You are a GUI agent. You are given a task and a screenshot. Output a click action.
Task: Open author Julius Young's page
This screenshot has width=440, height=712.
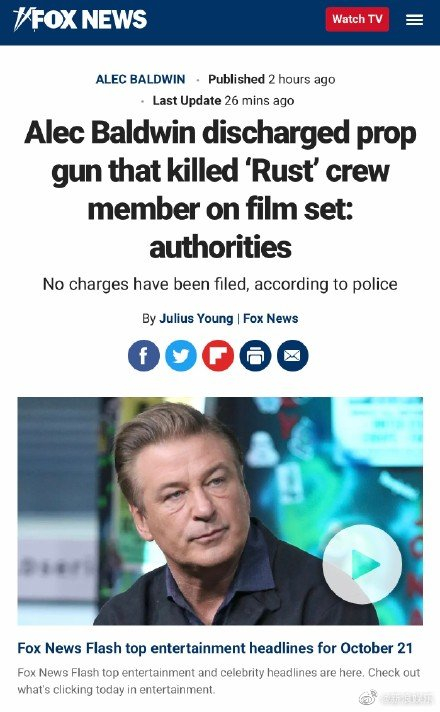196,319
